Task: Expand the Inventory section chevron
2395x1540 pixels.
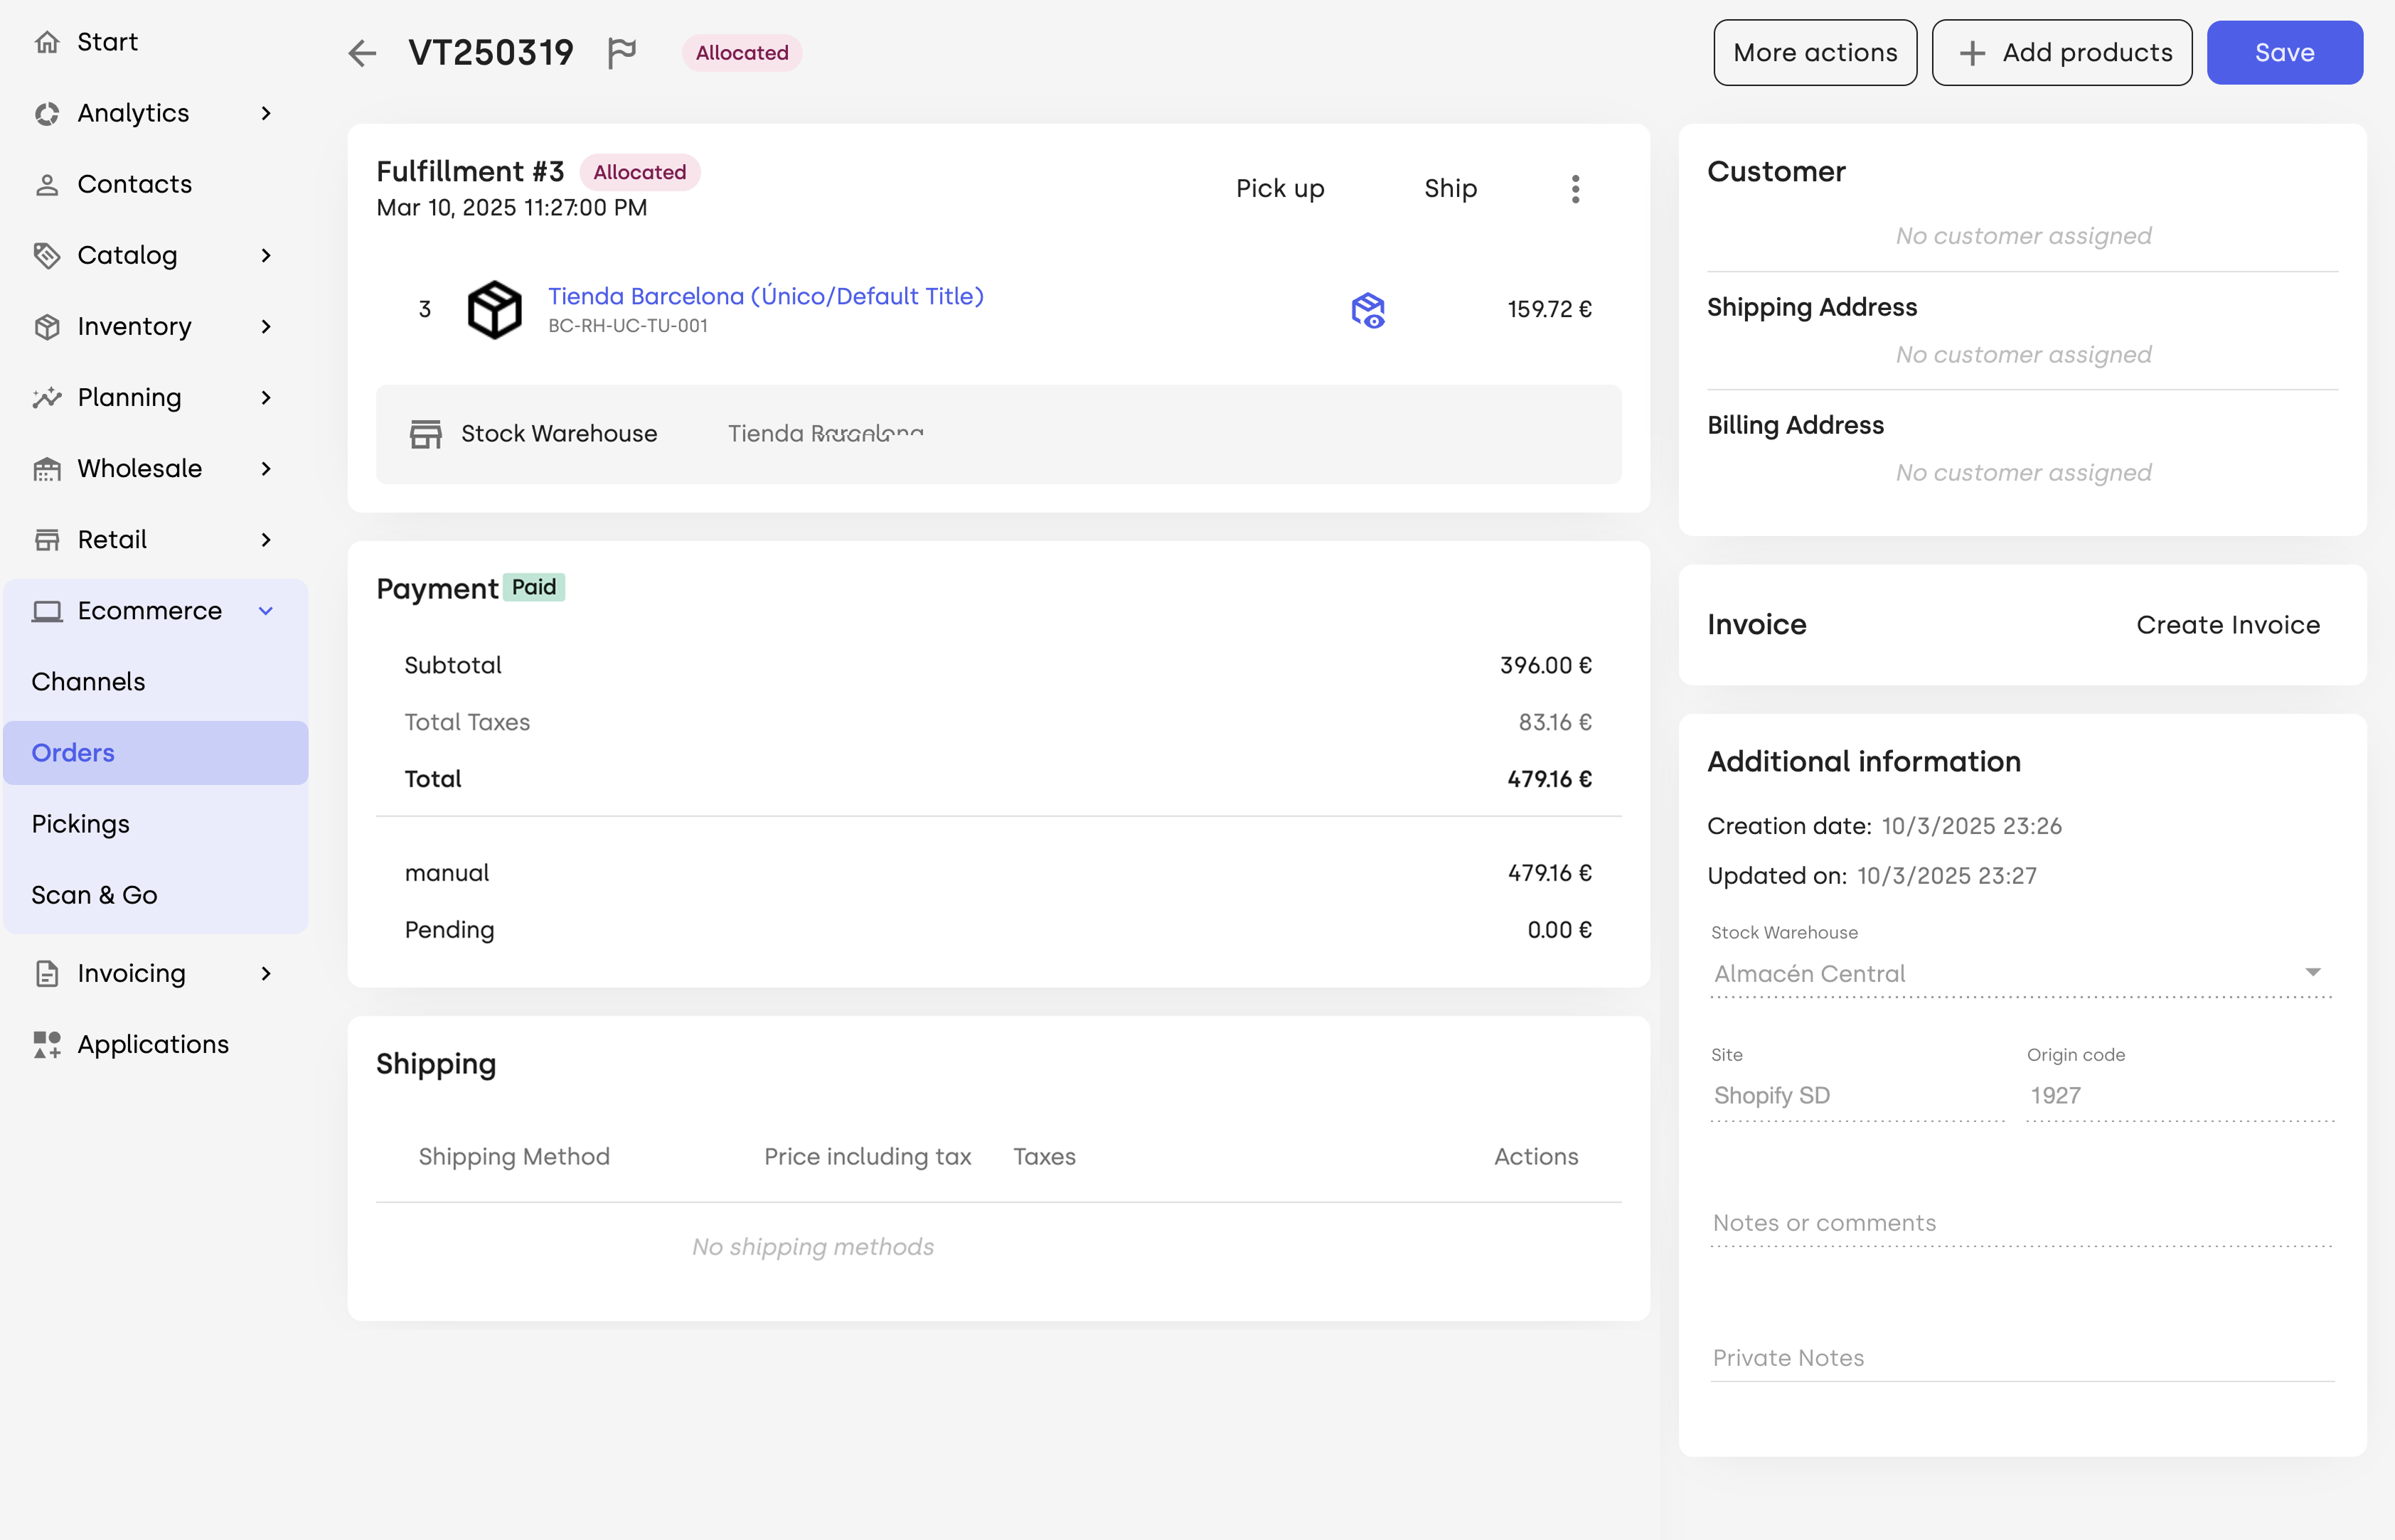Action: [266, 326]
